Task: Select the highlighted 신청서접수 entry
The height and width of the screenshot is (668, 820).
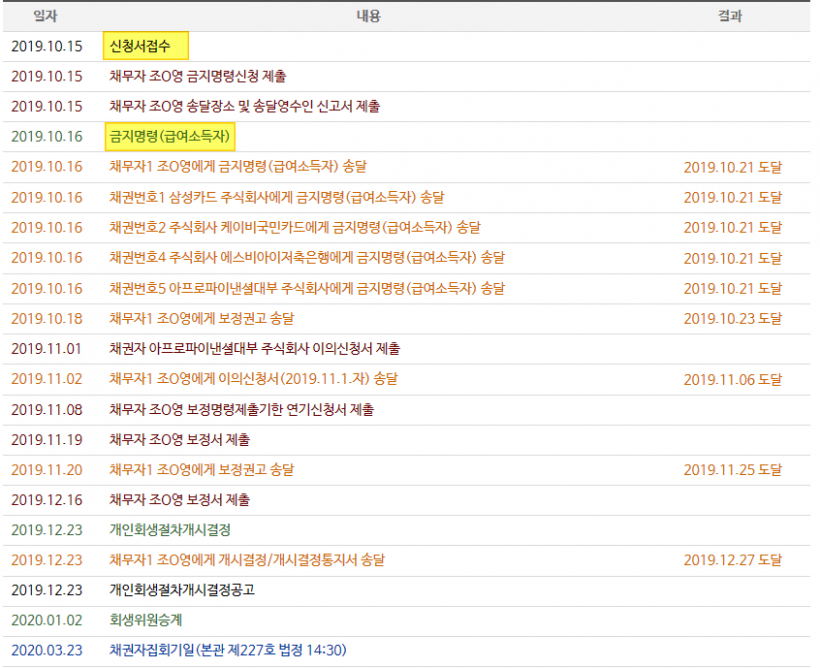Action: 145,46
